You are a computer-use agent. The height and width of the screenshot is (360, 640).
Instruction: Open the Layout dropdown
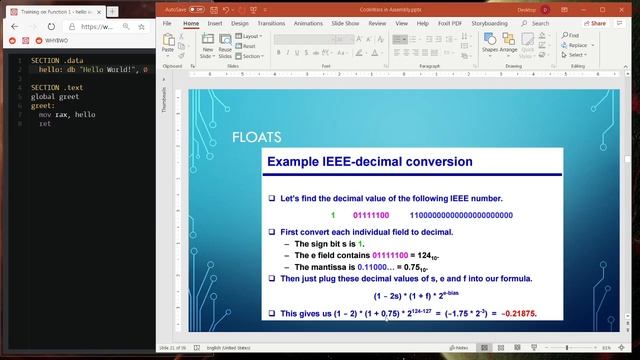249,36
